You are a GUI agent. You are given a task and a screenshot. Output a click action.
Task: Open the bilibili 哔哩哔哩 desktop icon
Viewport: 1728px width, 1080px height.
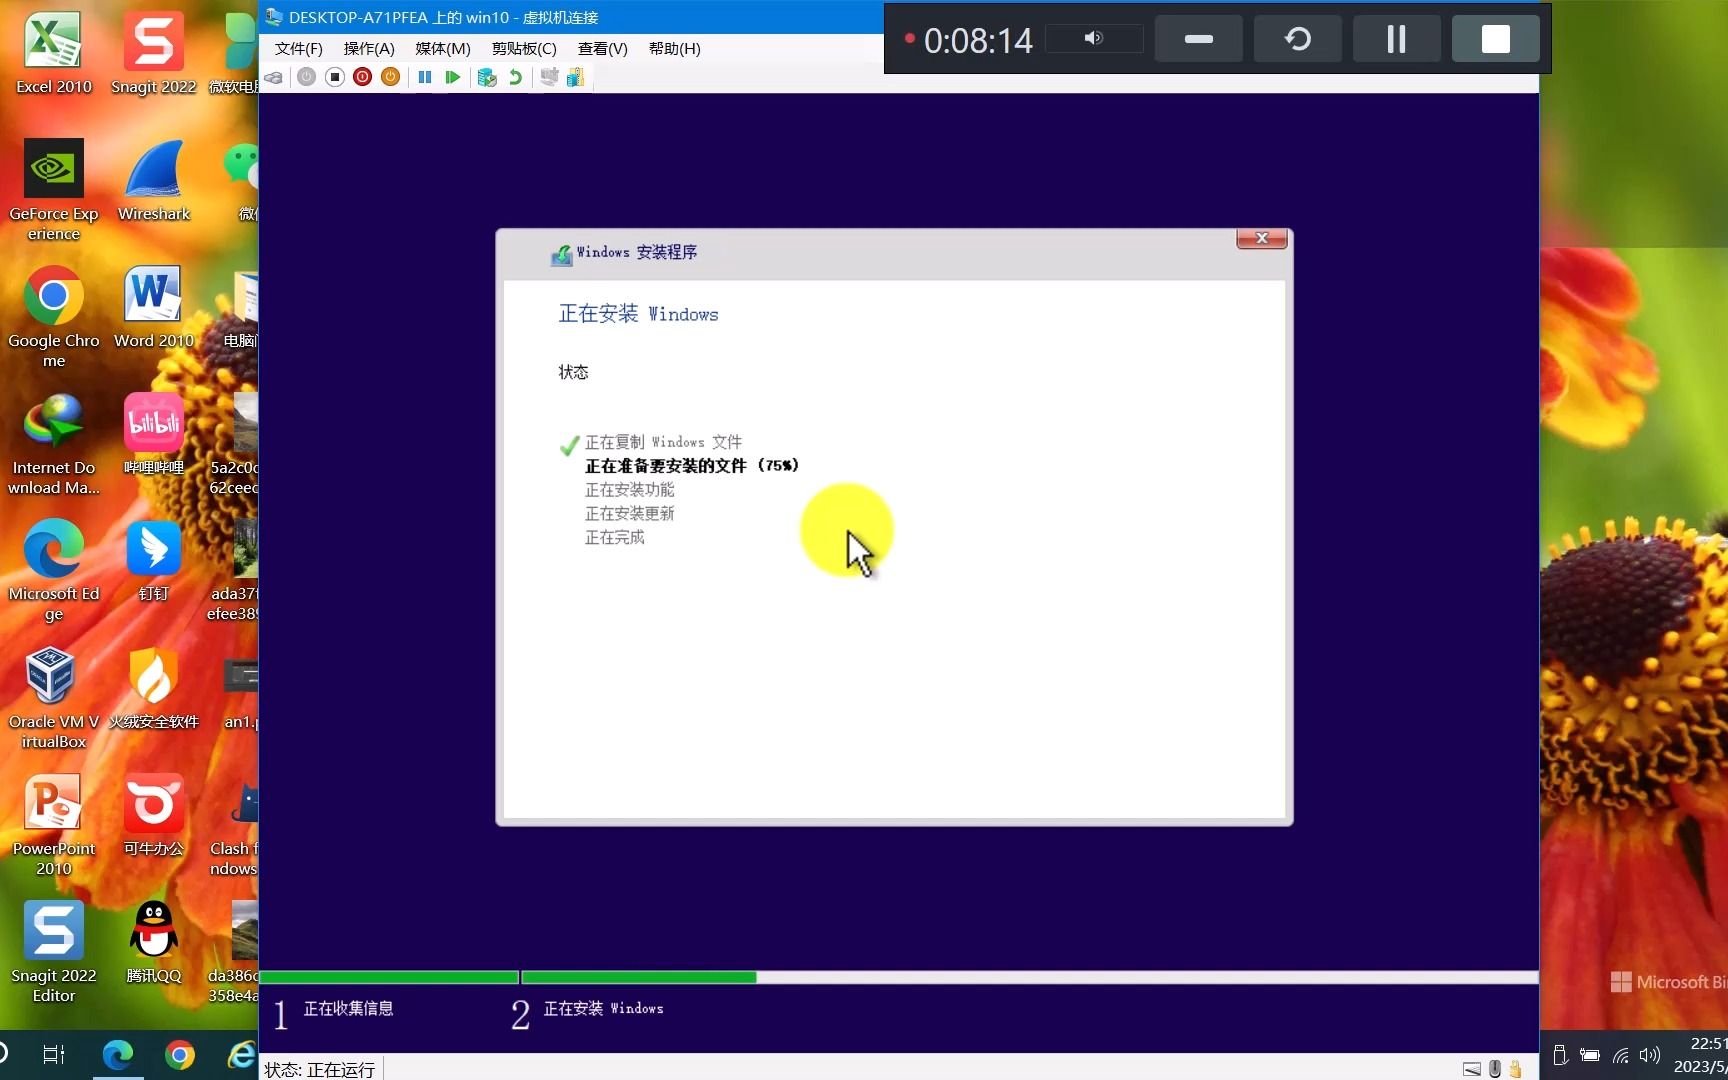pyautogui.click(x=153, y=435)
